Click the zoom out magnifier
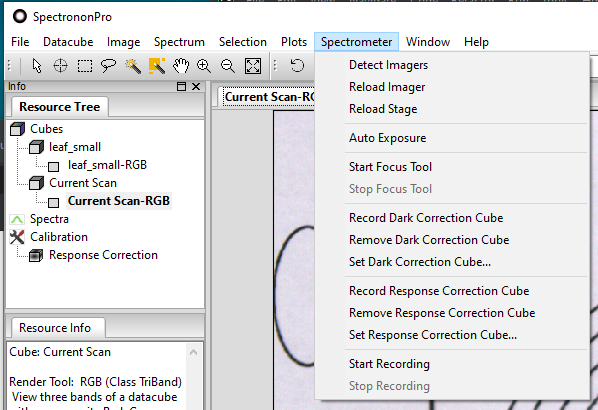The width and height of the screenshot is (598, 410). pos(228,66)
